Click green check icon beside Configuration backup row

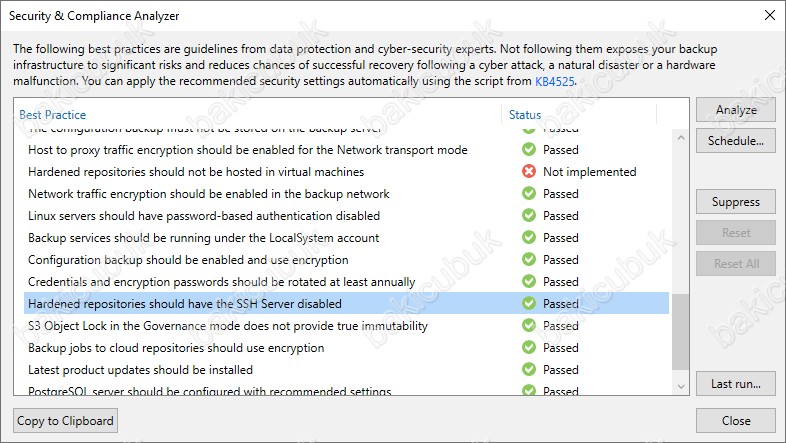[x=528, y=260]
